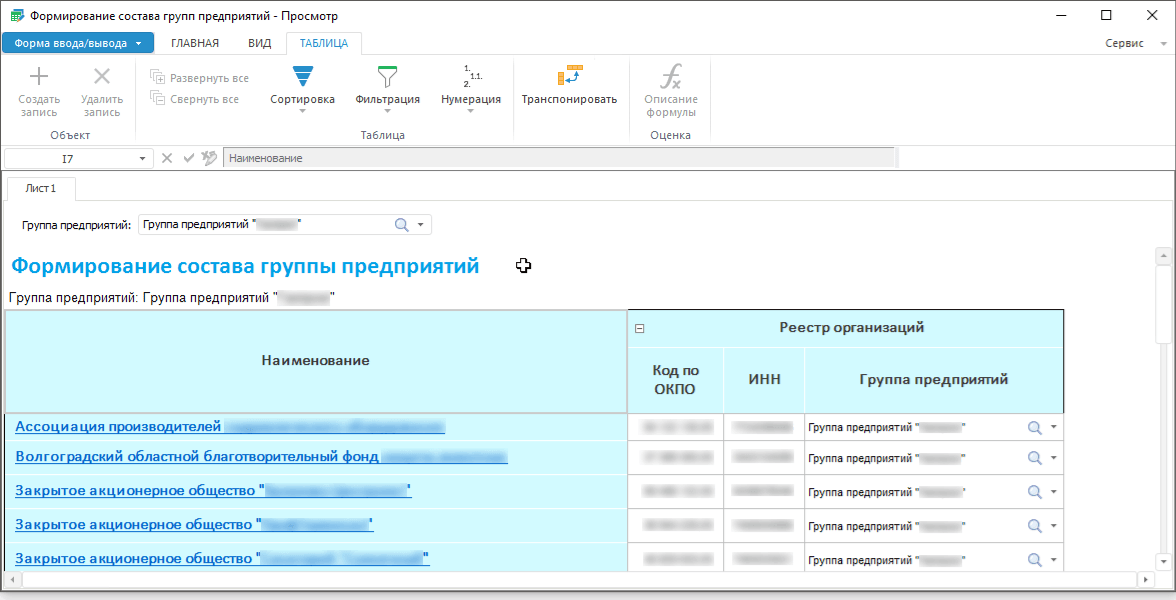
Task: Click the Развернуть все button
Action: (x=200, y=78)
